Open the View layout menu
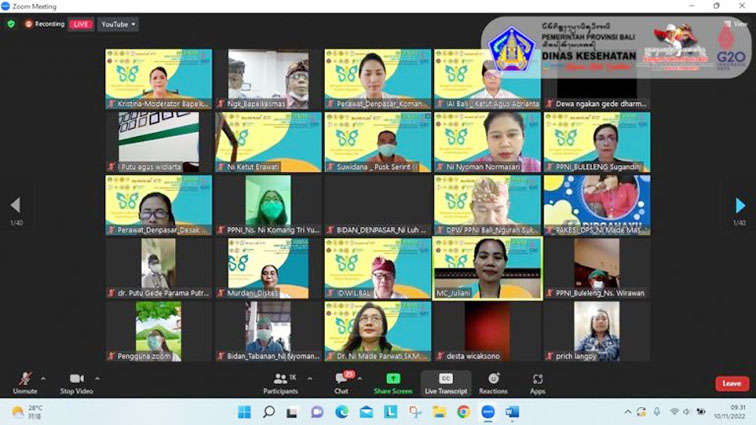This screenshot has height=425, width=756. [x=735, y=23]
